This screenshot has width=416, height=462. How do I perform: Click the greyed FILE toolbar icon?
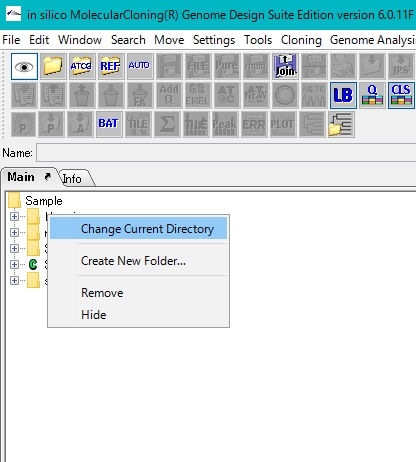pos(198,66)
